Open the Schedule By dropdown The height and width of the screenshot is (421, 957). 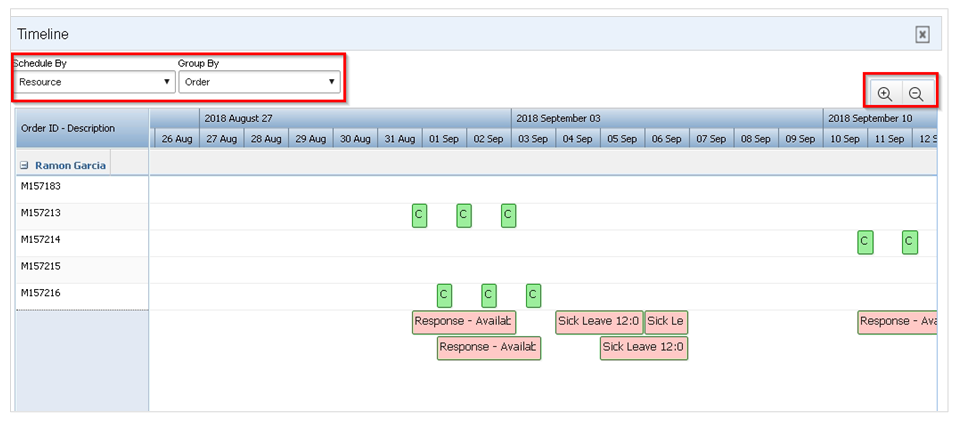pyautogui.click(x=94, y=82)
